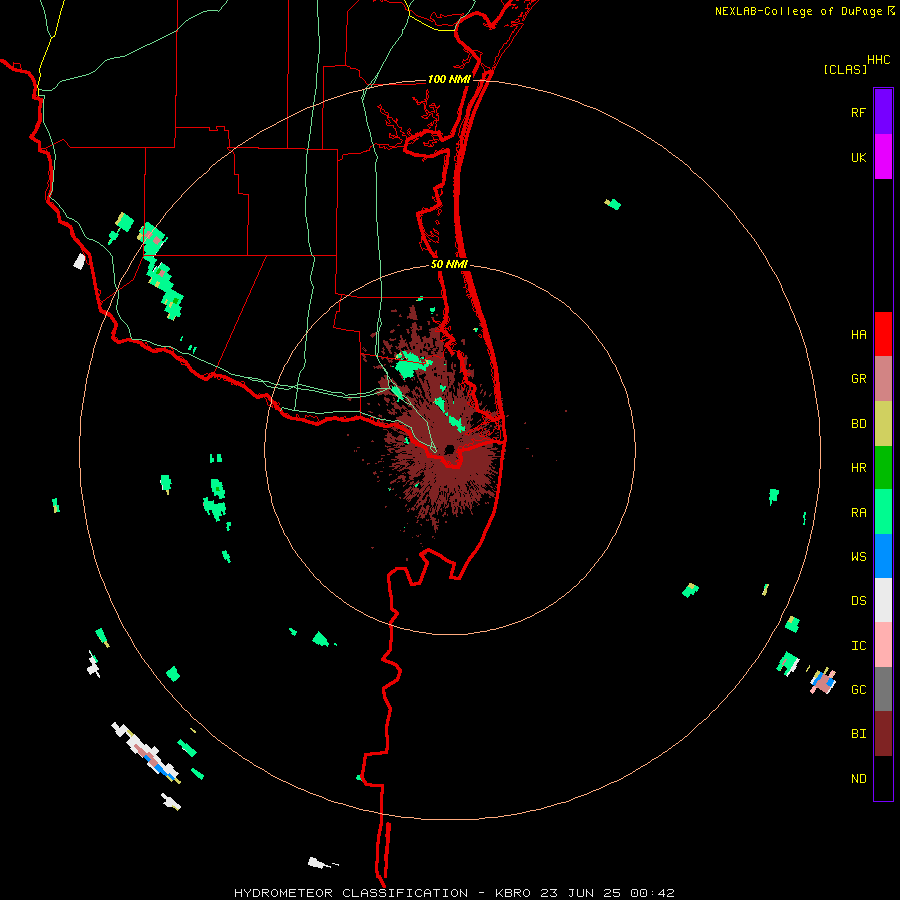Click the black radar site dot at center
Screen dimensions: 900x900
pos(449,449)
